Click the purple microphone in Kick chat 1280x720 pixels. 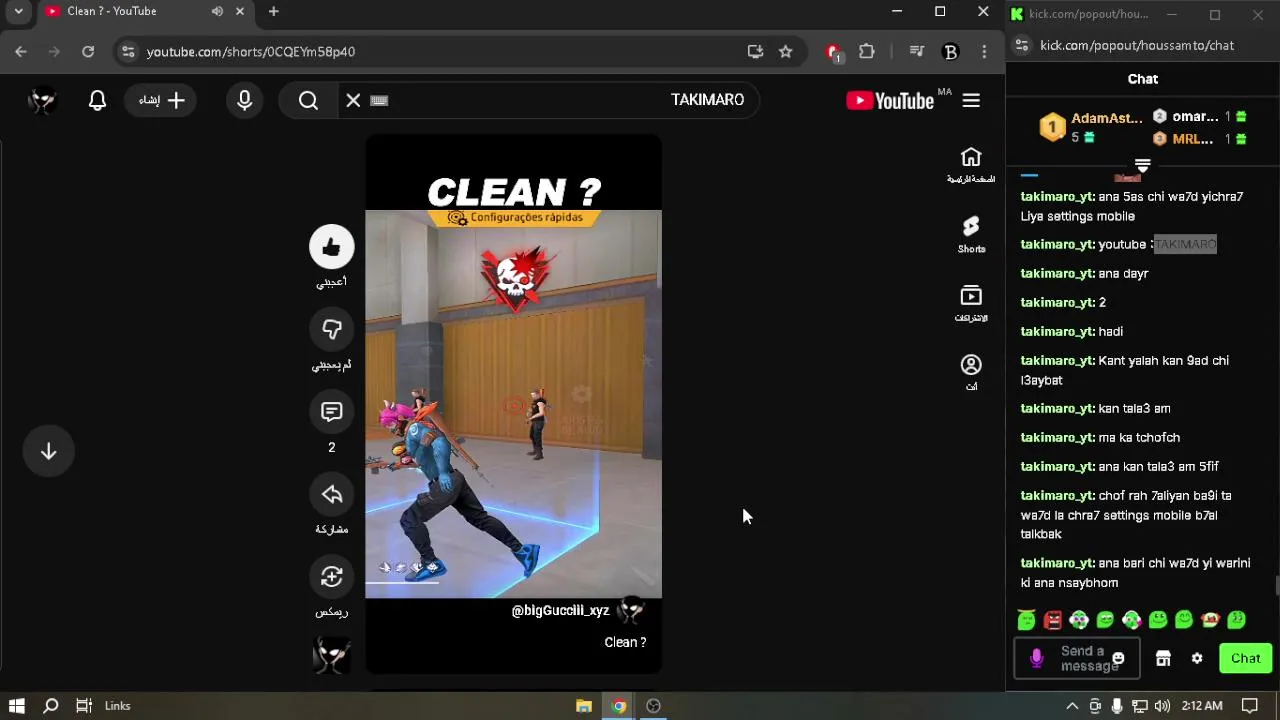[1037, 658]
